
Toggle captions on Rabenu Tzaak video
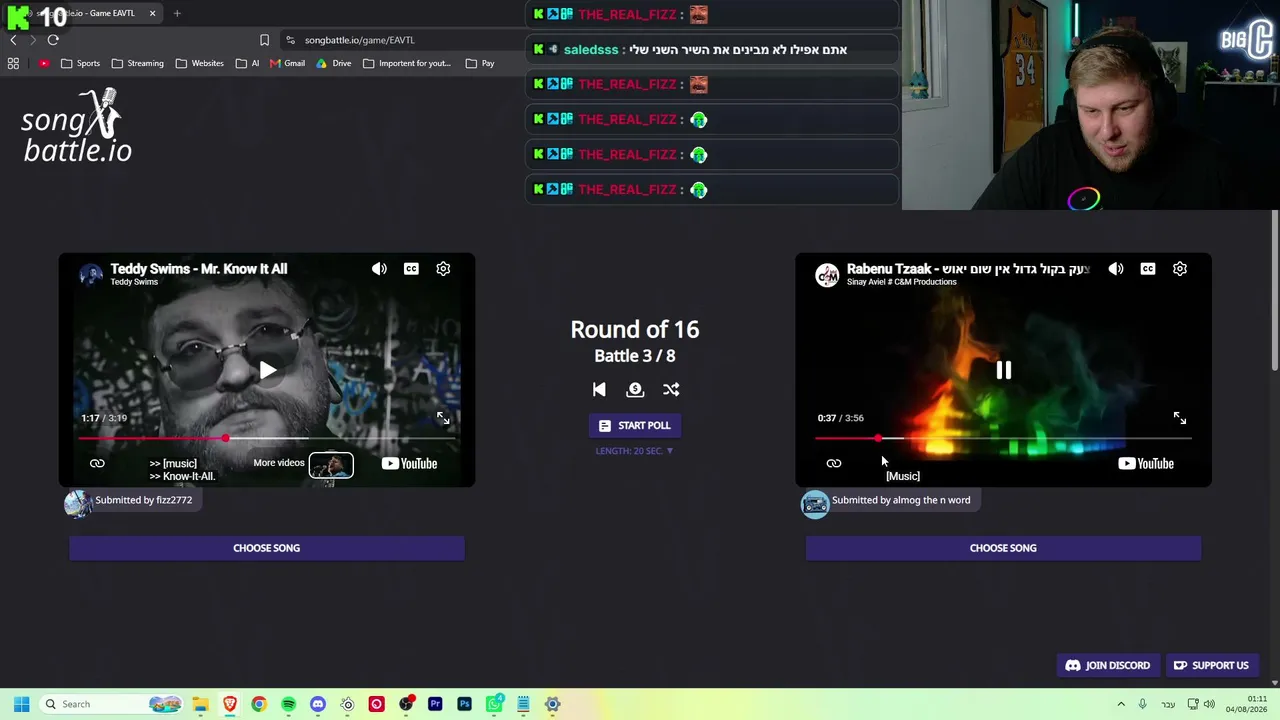click(1148, 269)
